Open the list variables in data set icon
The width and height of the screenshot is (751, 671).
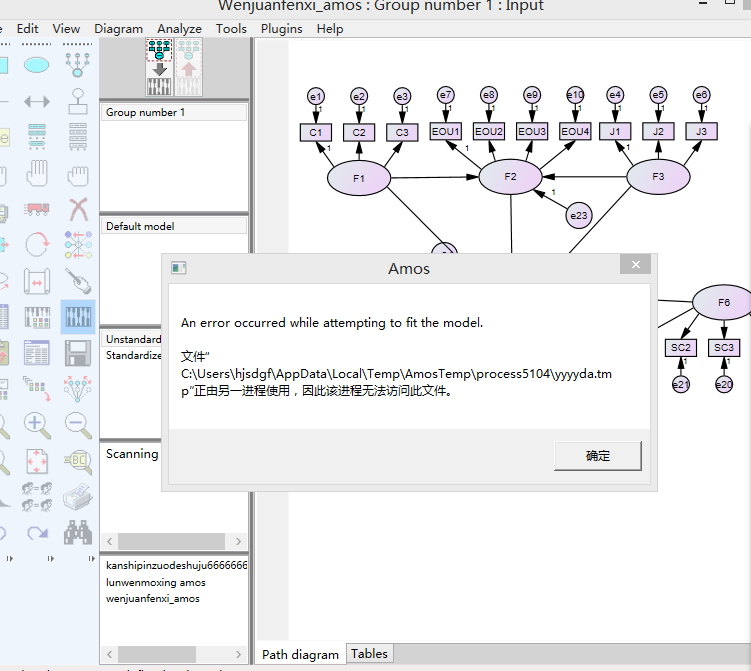(78, 137)
